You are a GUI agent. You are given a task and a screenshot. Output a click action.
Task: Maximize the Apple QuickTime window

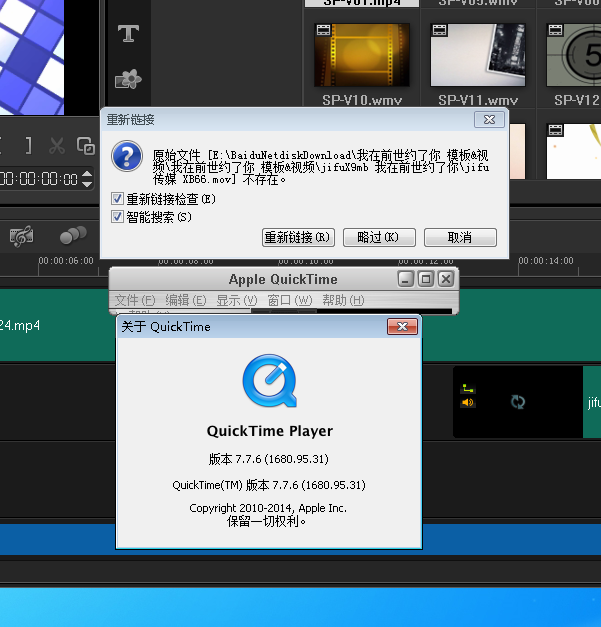(x=426, y=279)
